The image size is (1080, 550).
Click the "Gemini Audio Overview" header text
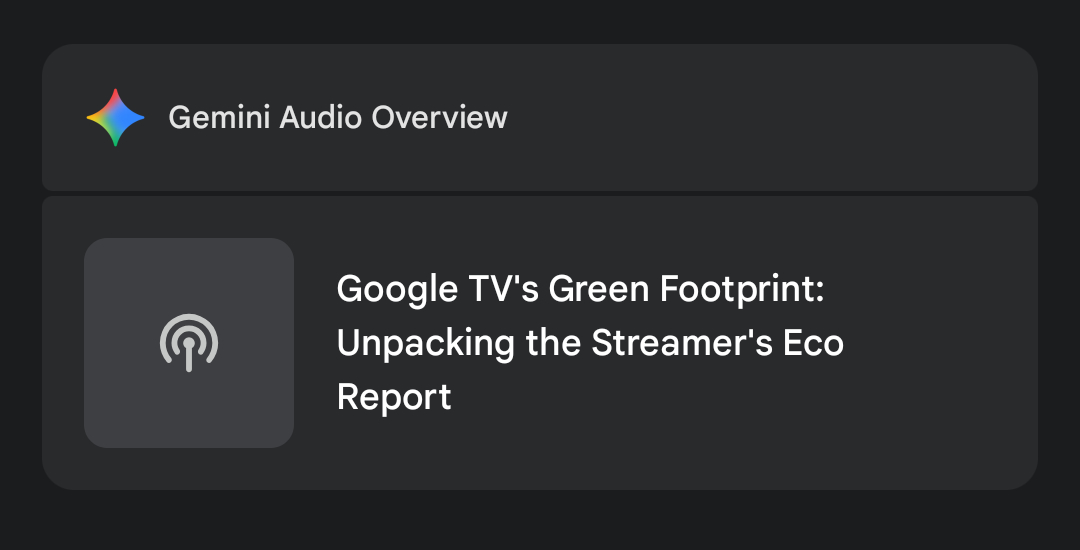pos(337,118)
